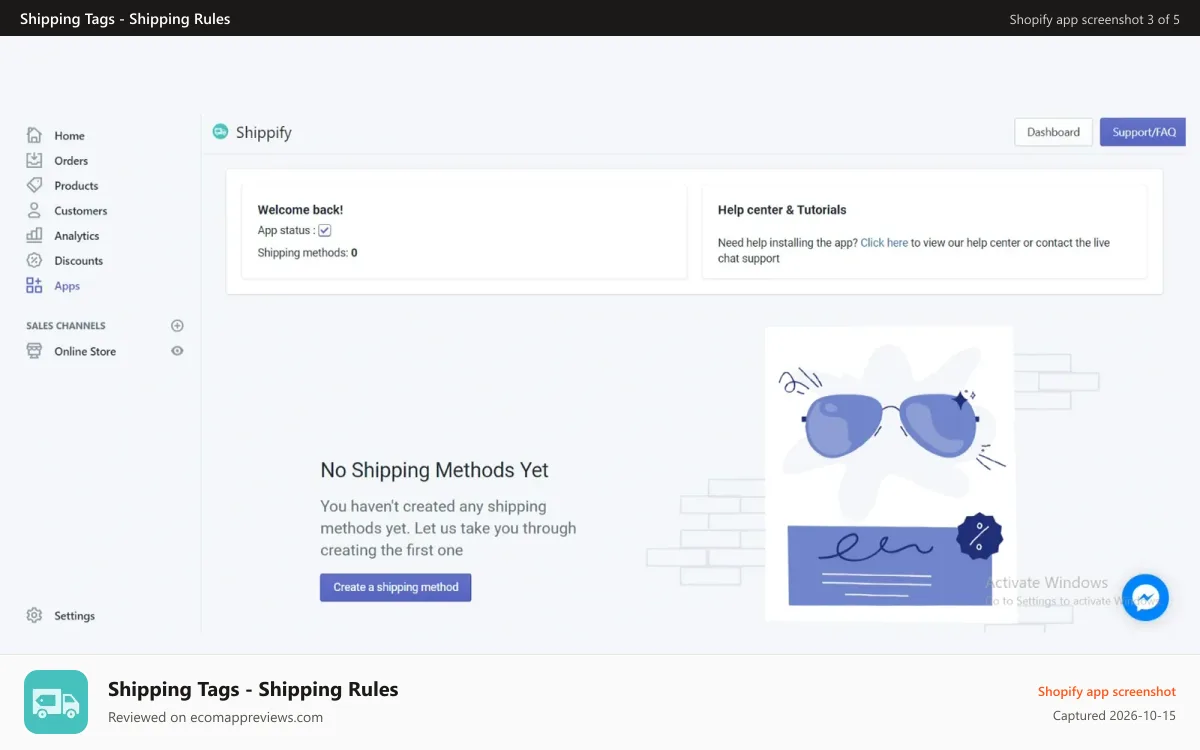1200x750 pixels.
Task: Click the Shippify app title text
Action: (264, 132)
